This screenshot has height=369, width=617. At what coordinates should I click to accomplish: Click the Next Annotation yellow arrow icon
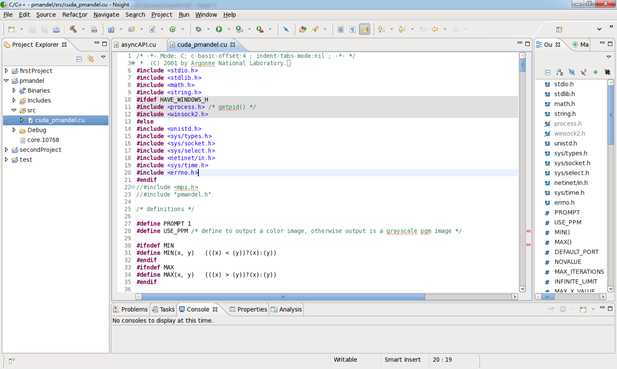[x=381, y=29]
